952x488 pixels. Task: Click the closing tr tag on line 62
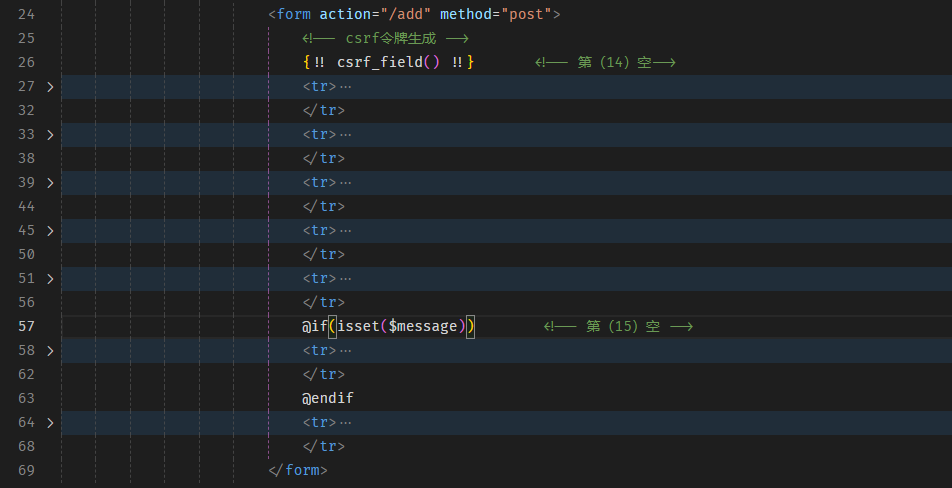tap(324, 374)
